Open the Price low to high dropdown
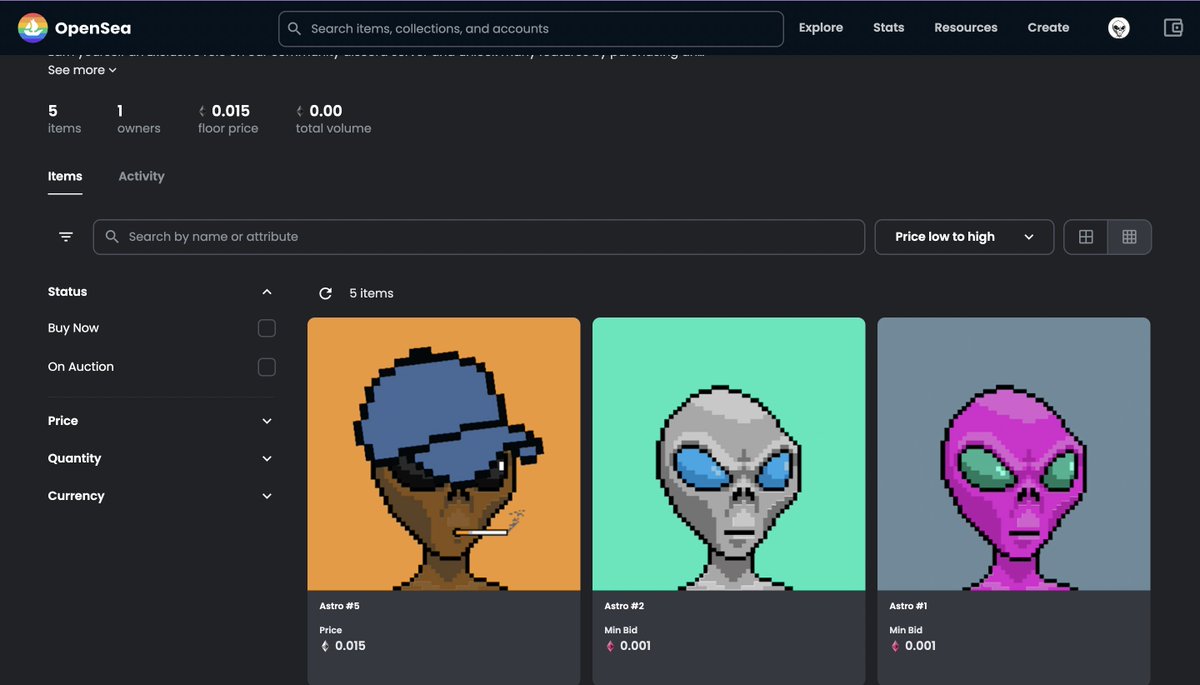Viewport: 1200px width, 685px height. click(964, 237)
